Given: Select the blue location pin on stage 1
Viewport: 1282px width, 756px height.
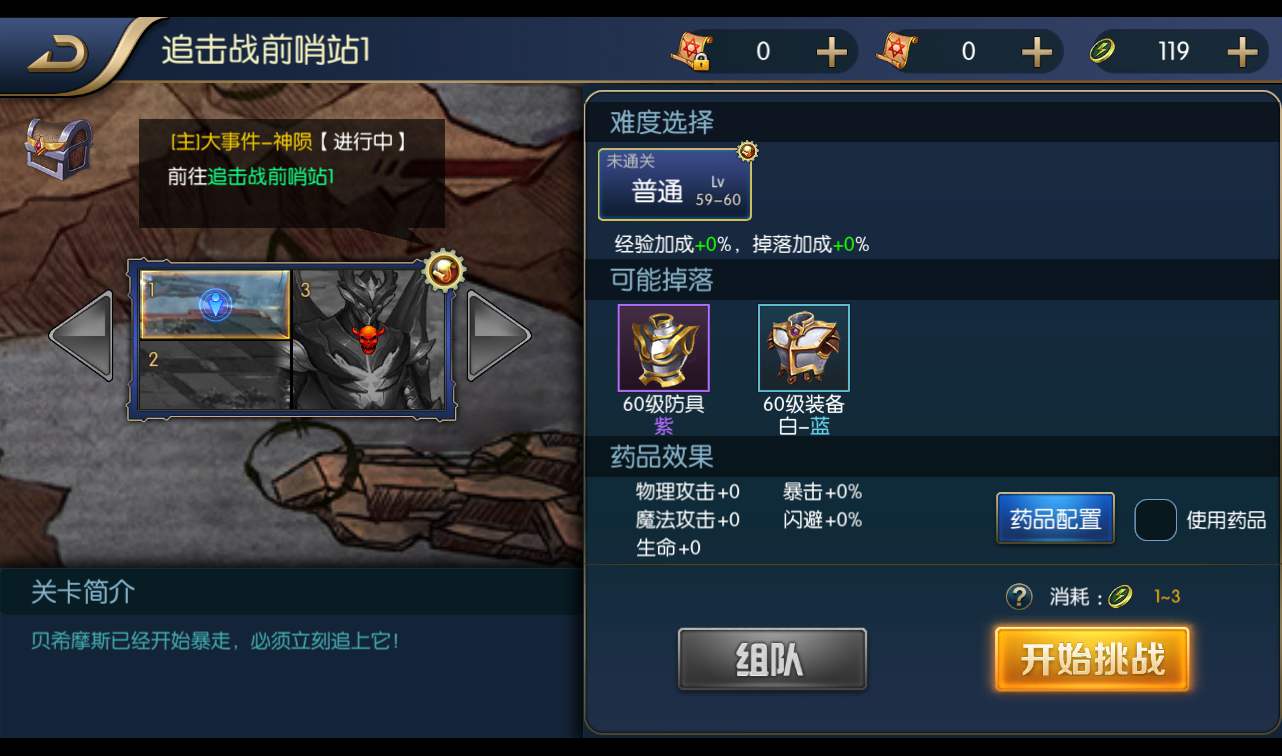Looking at the screenshot, I should pos(215,305).
